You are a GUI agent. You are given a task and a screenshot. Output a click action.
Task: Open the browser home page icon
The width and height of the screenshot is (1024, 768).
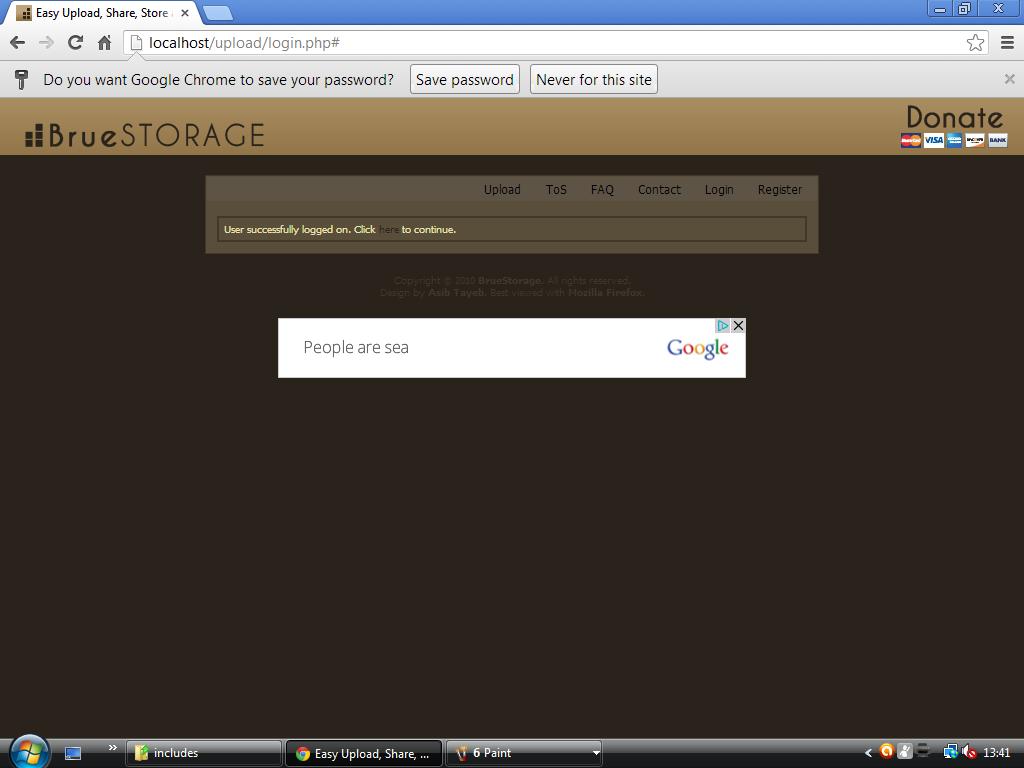pos(104,43)
